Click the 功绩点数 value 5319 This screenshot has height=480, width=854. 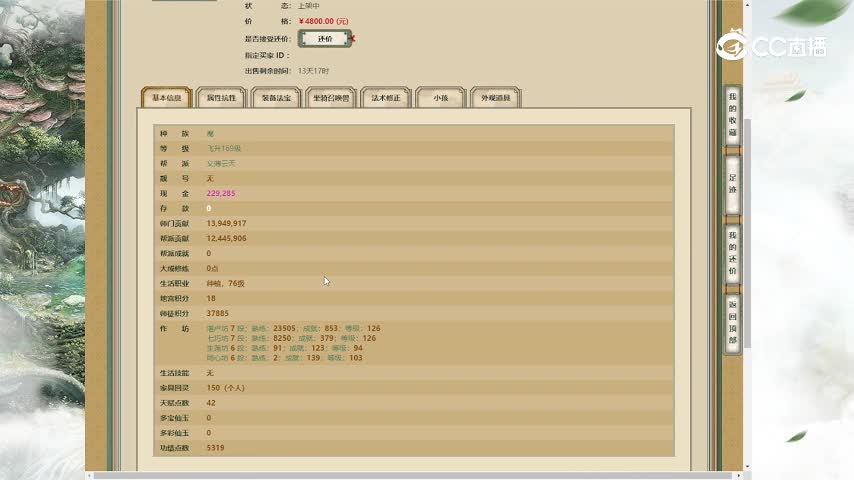[215, 448]
